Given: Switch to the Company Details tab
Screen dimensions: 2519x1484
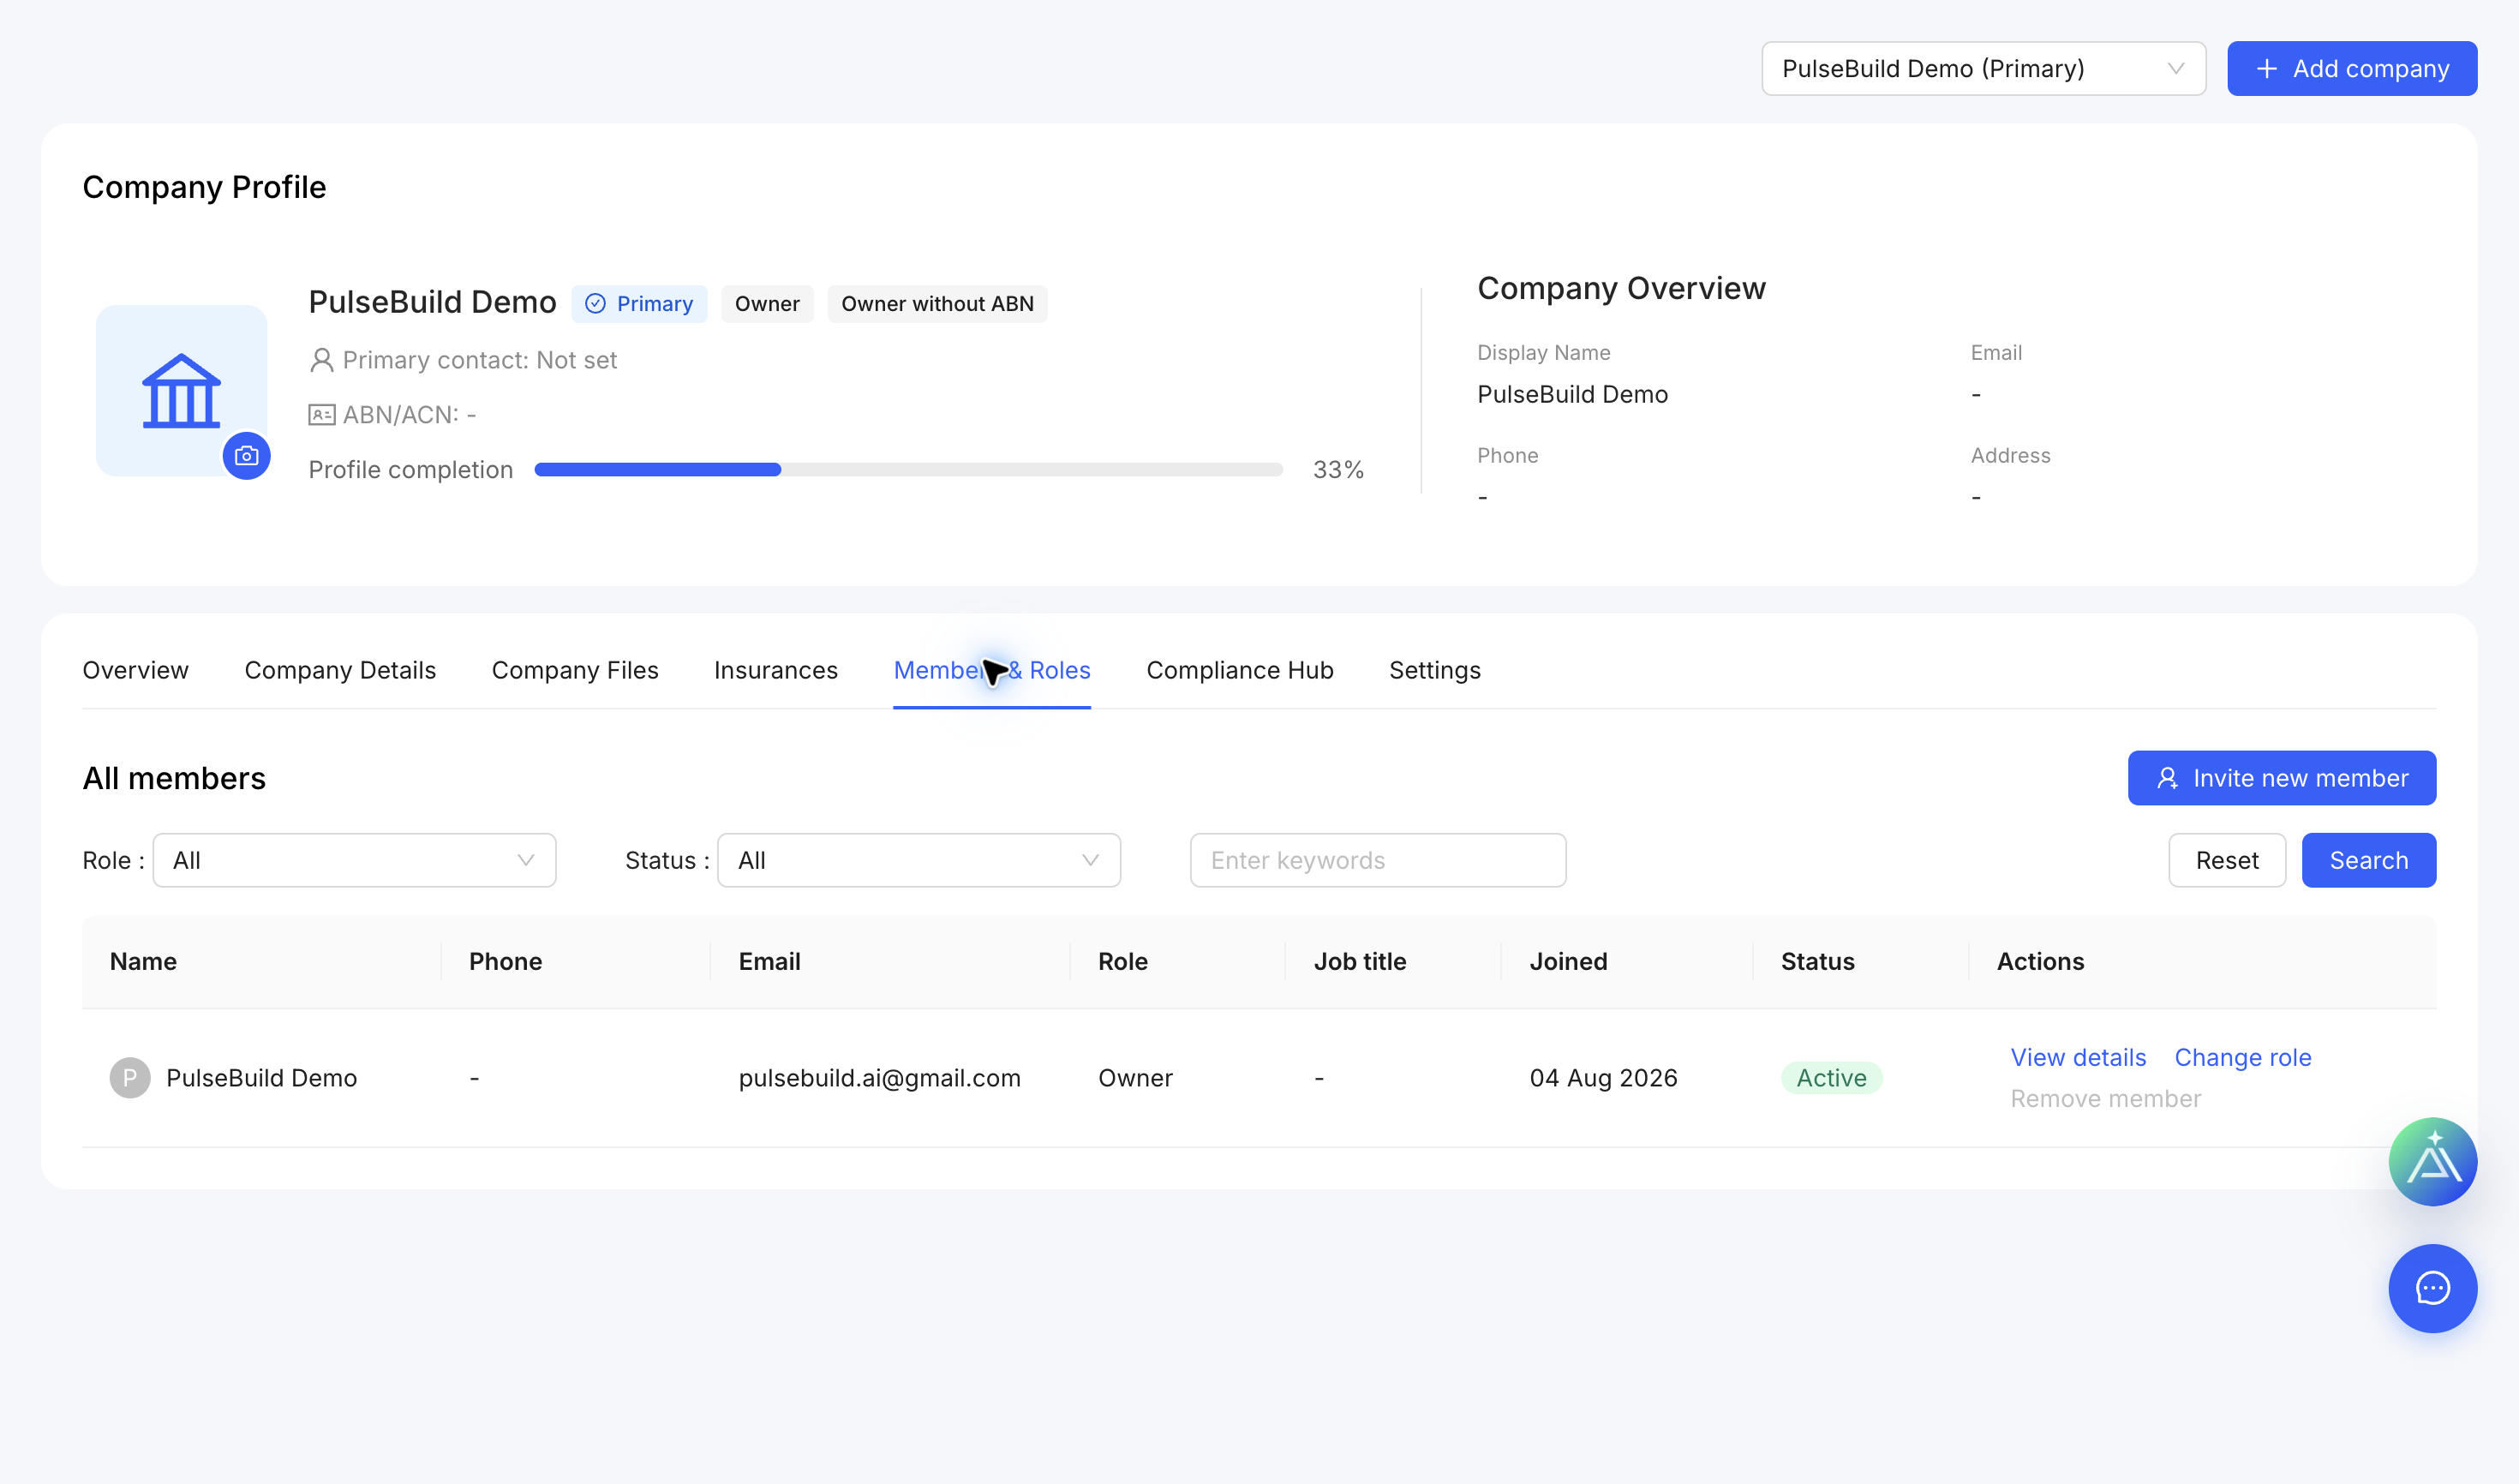Looking at the screenshot, I should click(340, 670).
